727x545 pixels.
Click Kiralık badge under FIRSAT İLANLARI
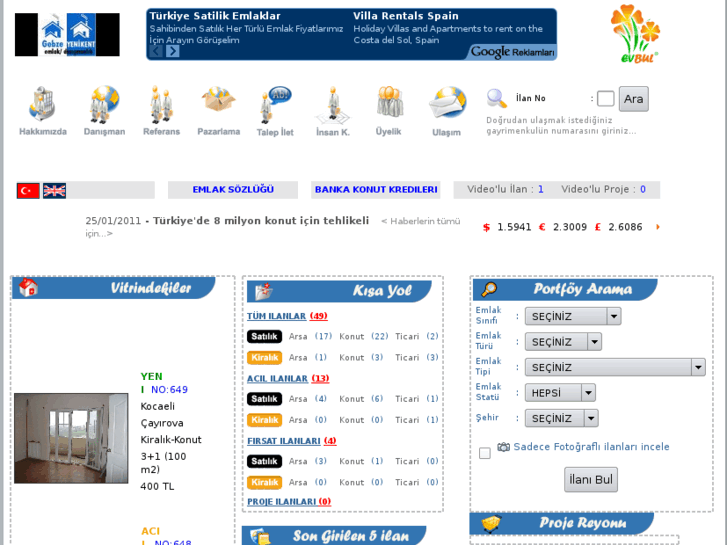pos(264,482)
